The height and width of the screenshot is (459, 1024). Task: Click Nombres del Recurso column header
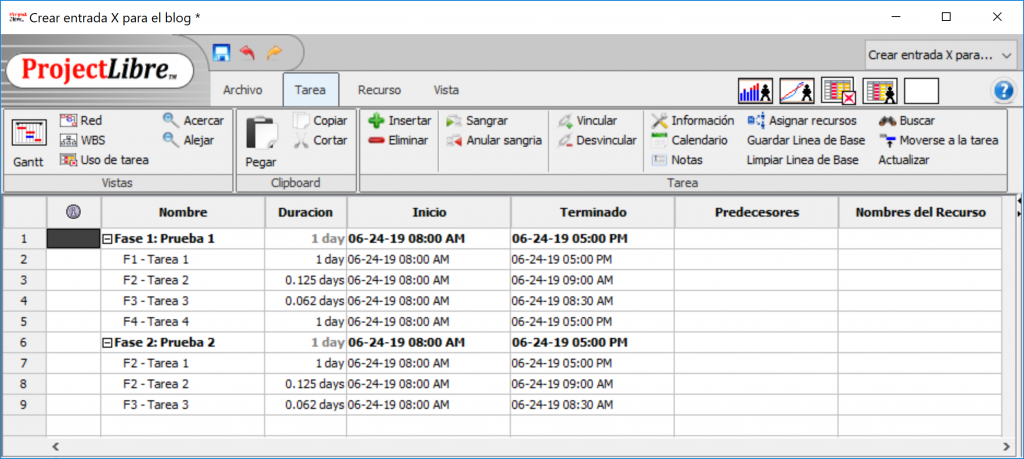coord(920,212)
